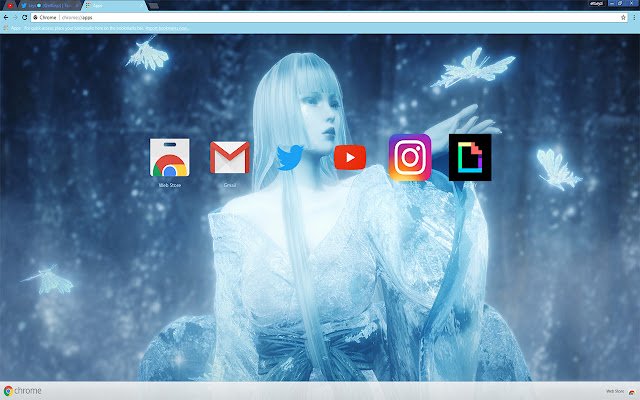Launch the YouTube app icon
The width and height of the screenshot is (640, 400).
350,157
